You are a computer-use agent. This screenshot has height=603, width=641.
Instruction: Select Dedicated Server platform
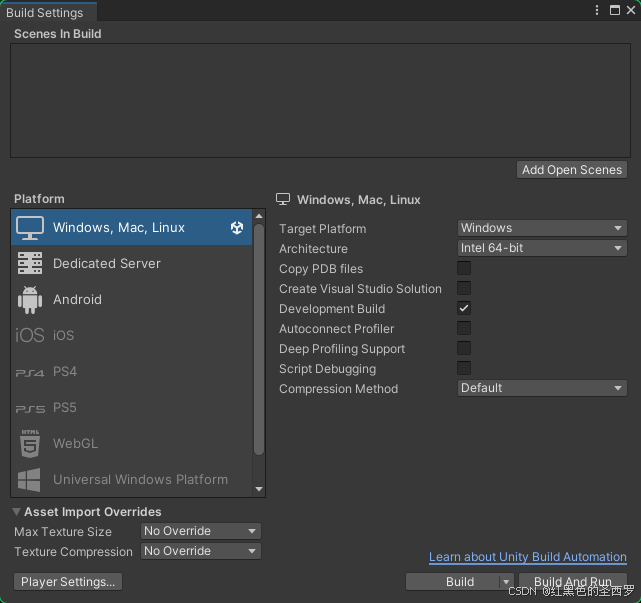(132, 263)
